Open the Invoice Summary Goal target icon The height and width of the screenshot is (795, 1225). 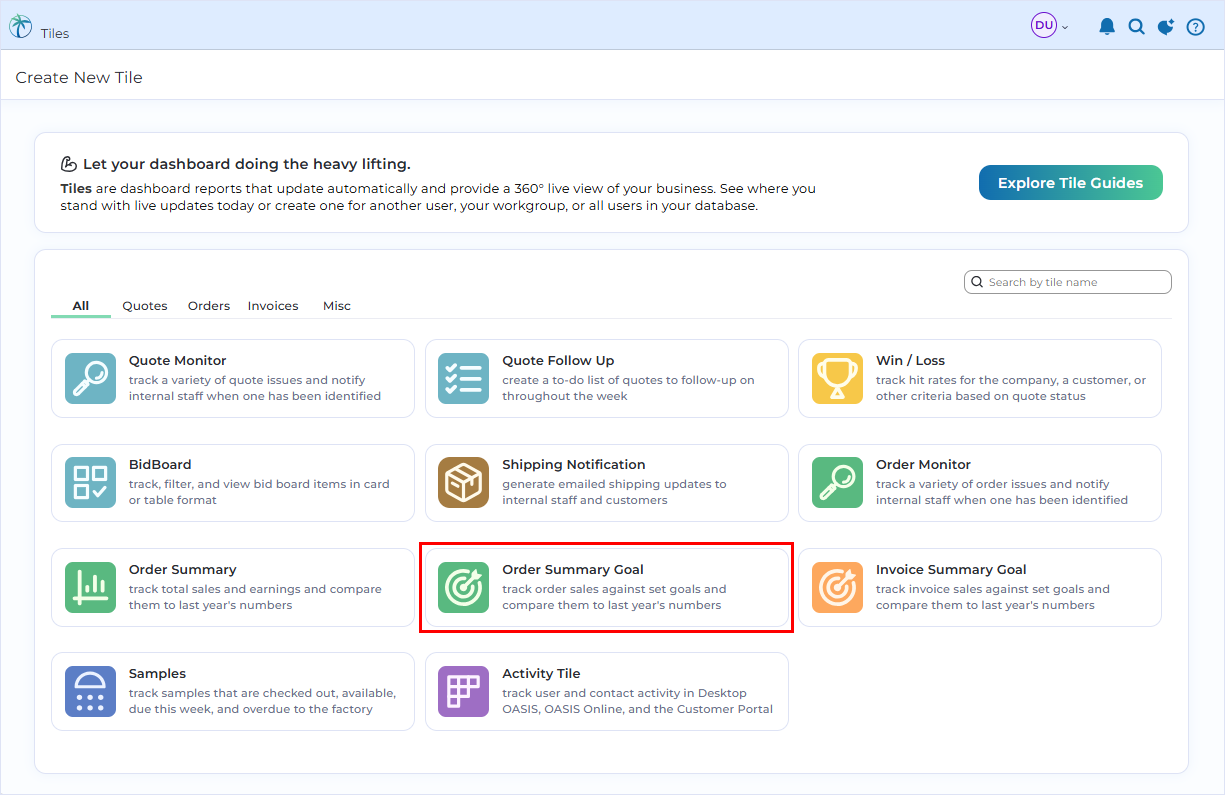point(837,587)
